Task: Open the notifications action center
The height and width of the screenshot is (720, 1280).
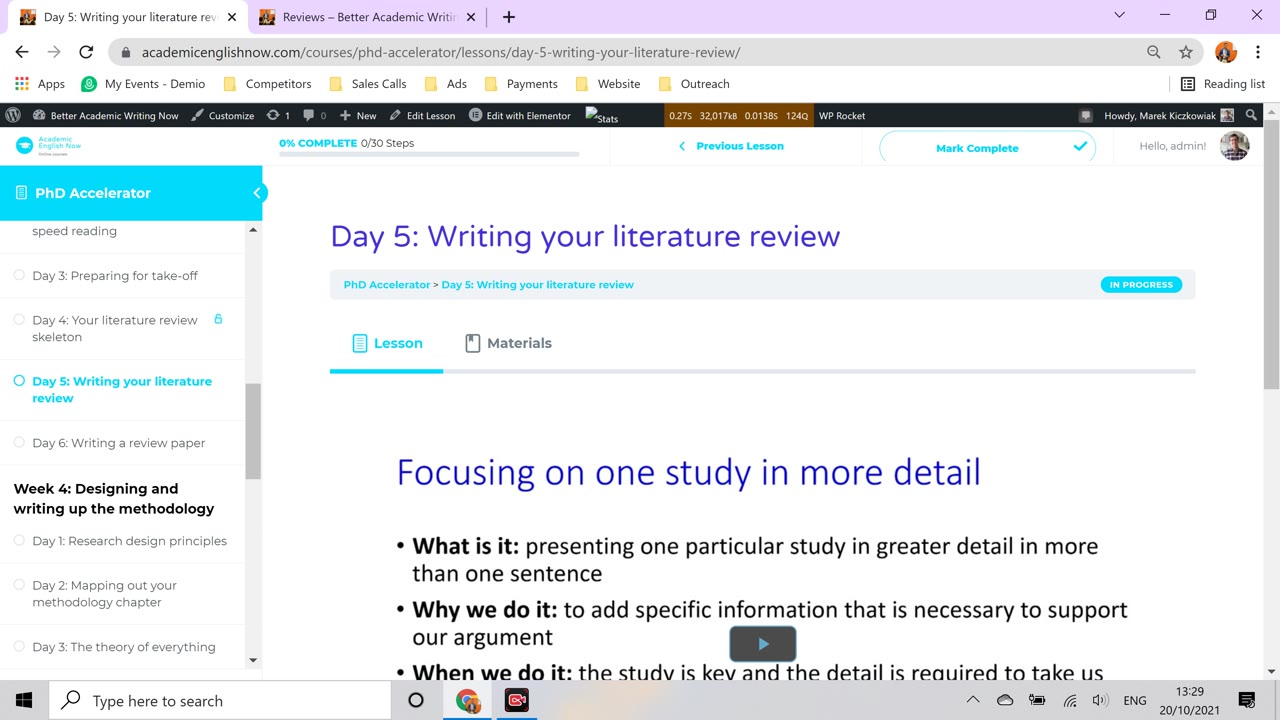Action: [1247, 700]
